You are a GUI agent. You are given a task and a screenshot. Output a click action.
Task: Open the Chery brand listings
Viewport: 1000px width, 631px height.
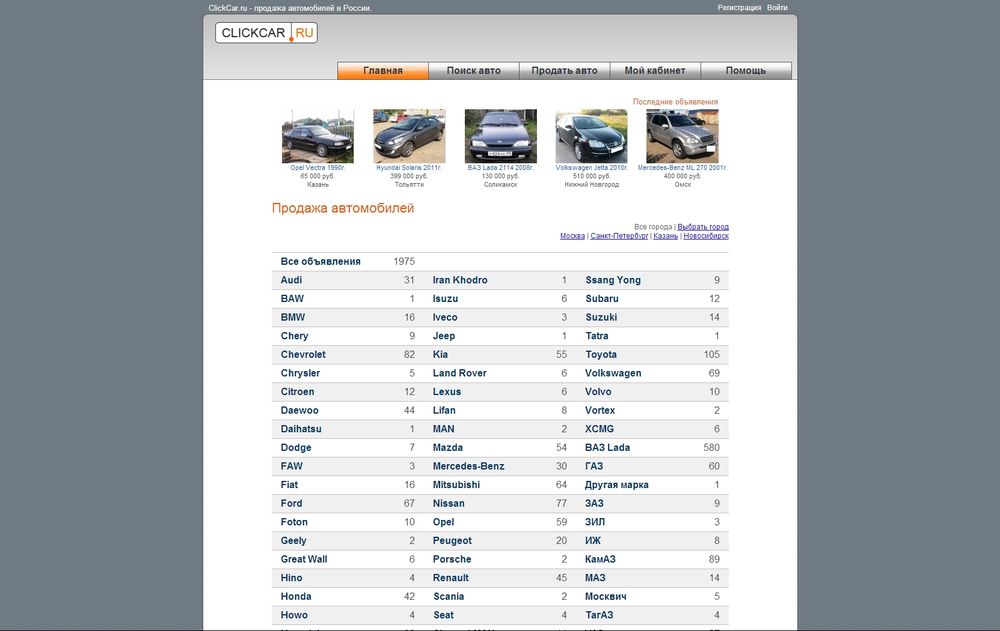click(x=294, y=336)
